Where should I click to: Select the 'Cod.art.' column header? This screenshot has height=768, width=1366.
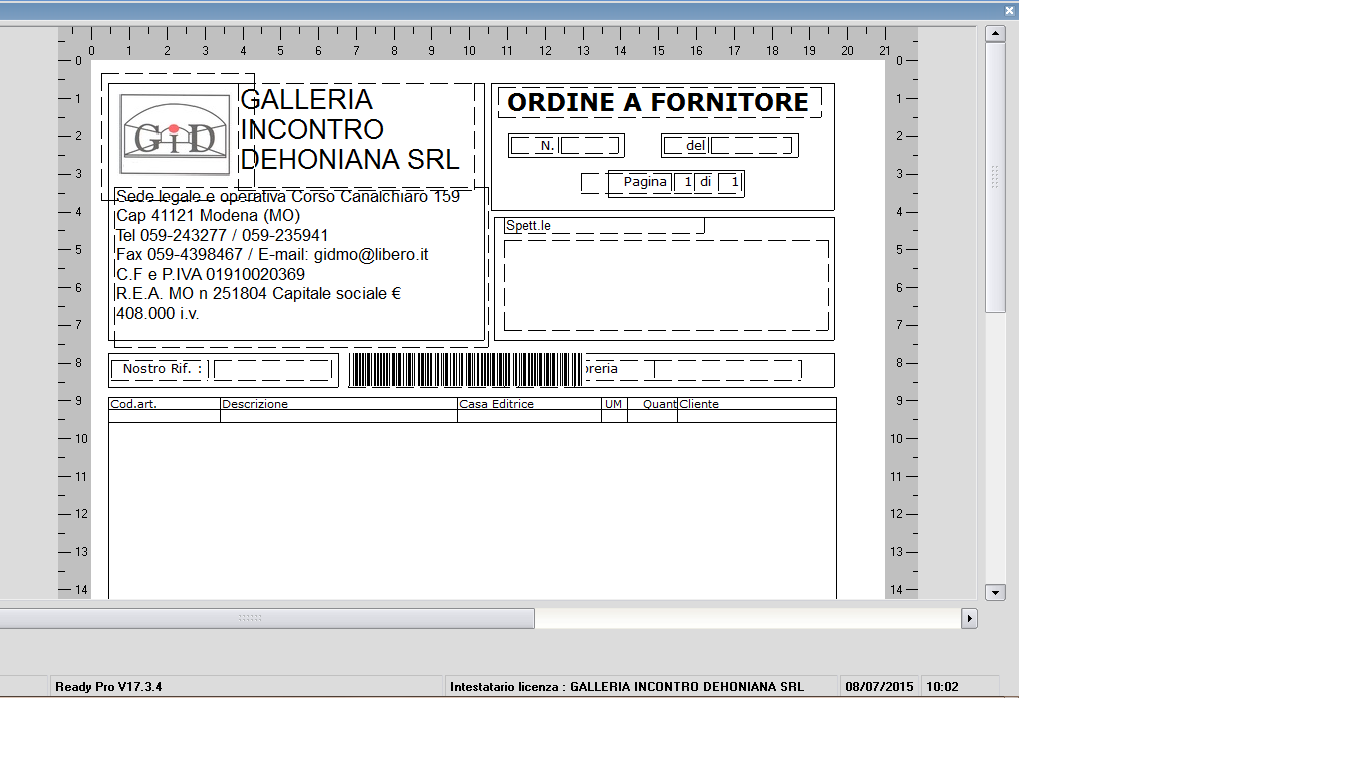tap(134, 404)
